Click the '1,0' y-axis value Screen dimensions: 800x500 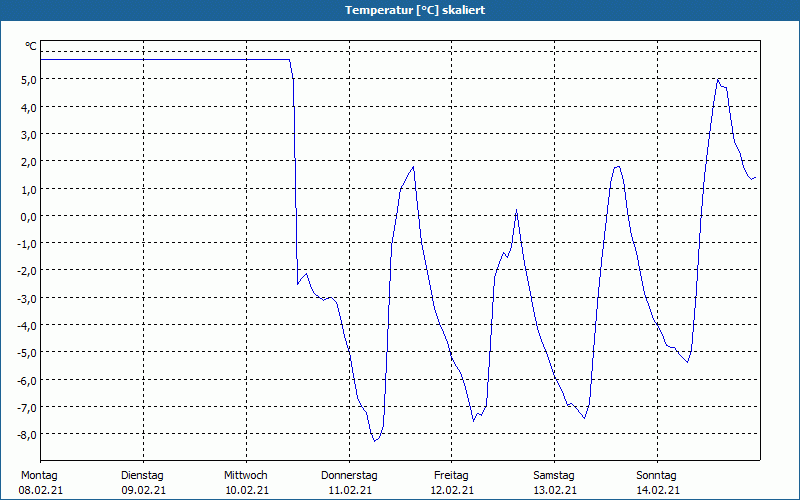click(x=29, y=189)
